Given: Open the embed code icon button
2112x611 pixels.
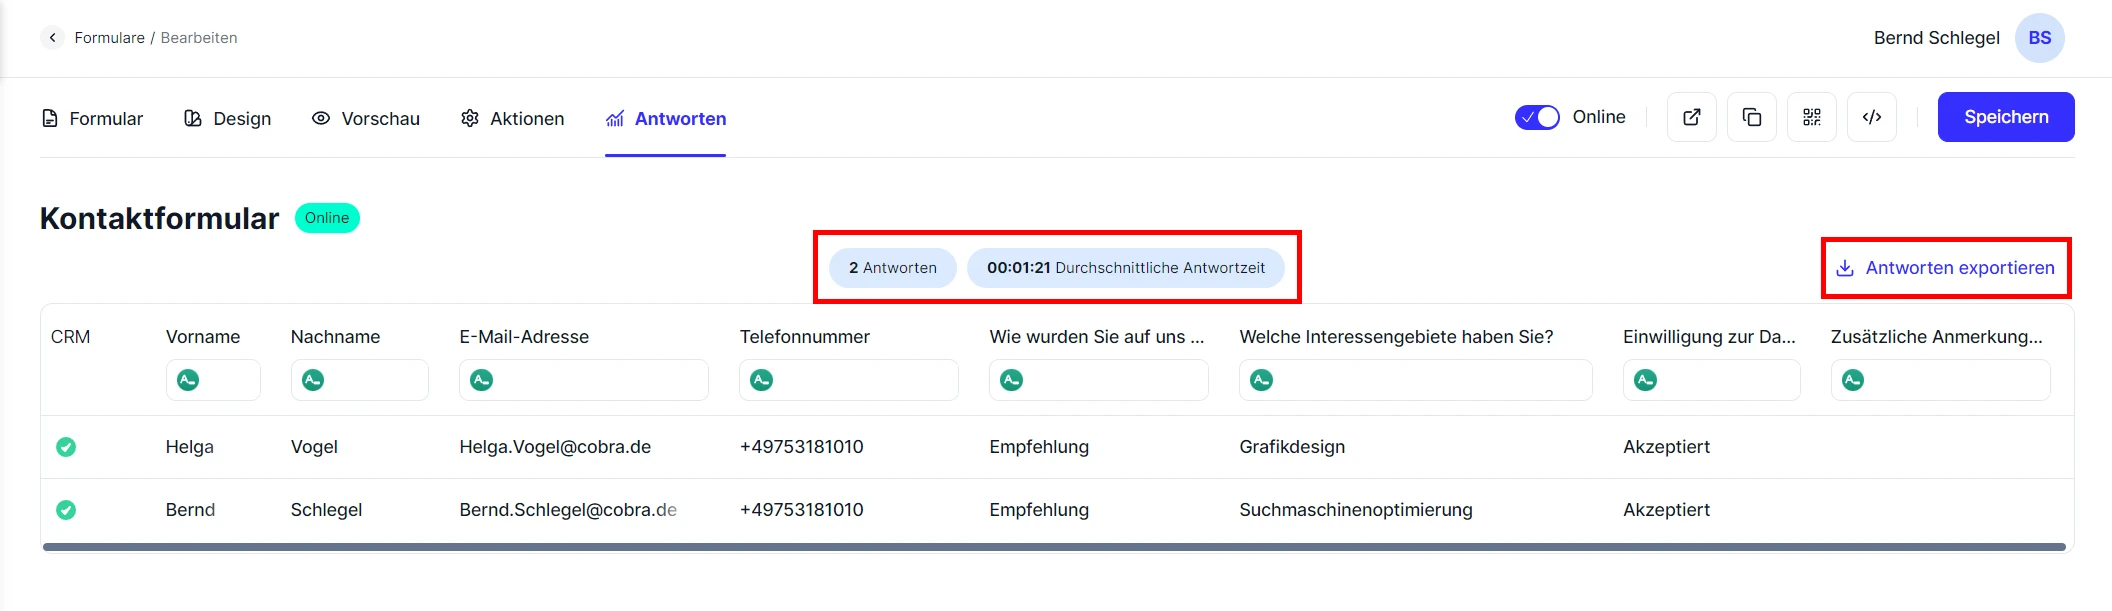Looking at the screenshot, I should [1872, 117].
